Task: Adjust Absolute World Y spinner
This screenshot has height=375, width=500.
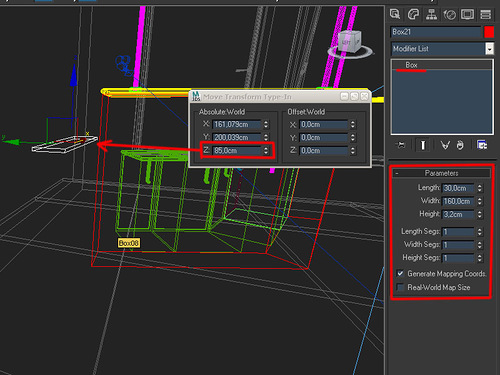Action: [266, 137]
